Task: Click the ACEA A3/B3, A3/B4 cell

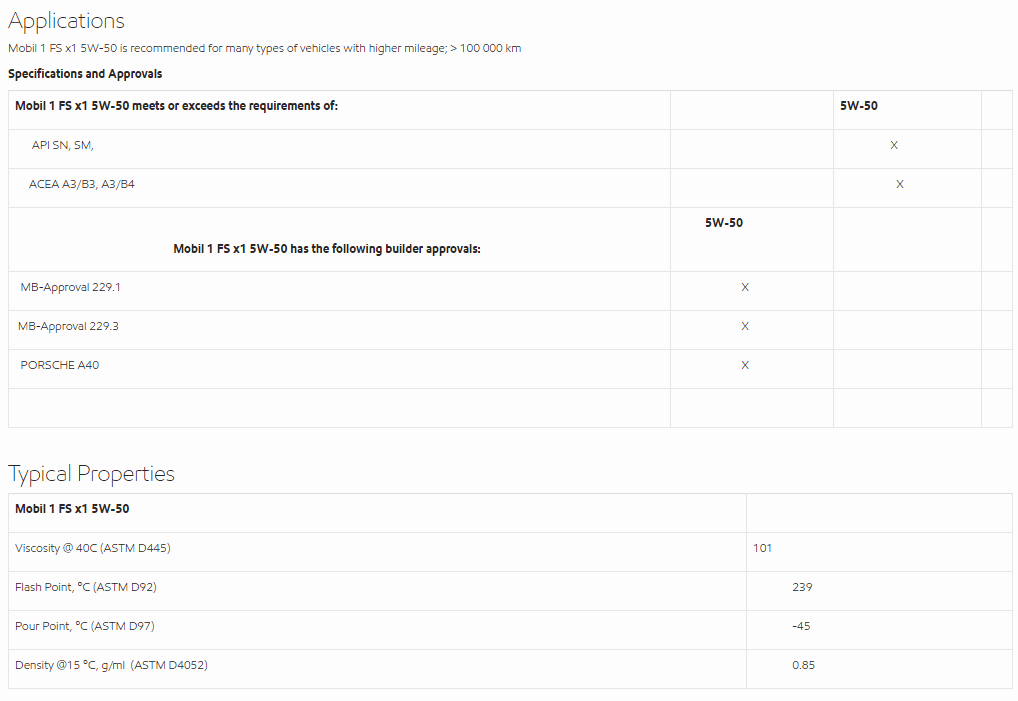Action: click(81, 184)
